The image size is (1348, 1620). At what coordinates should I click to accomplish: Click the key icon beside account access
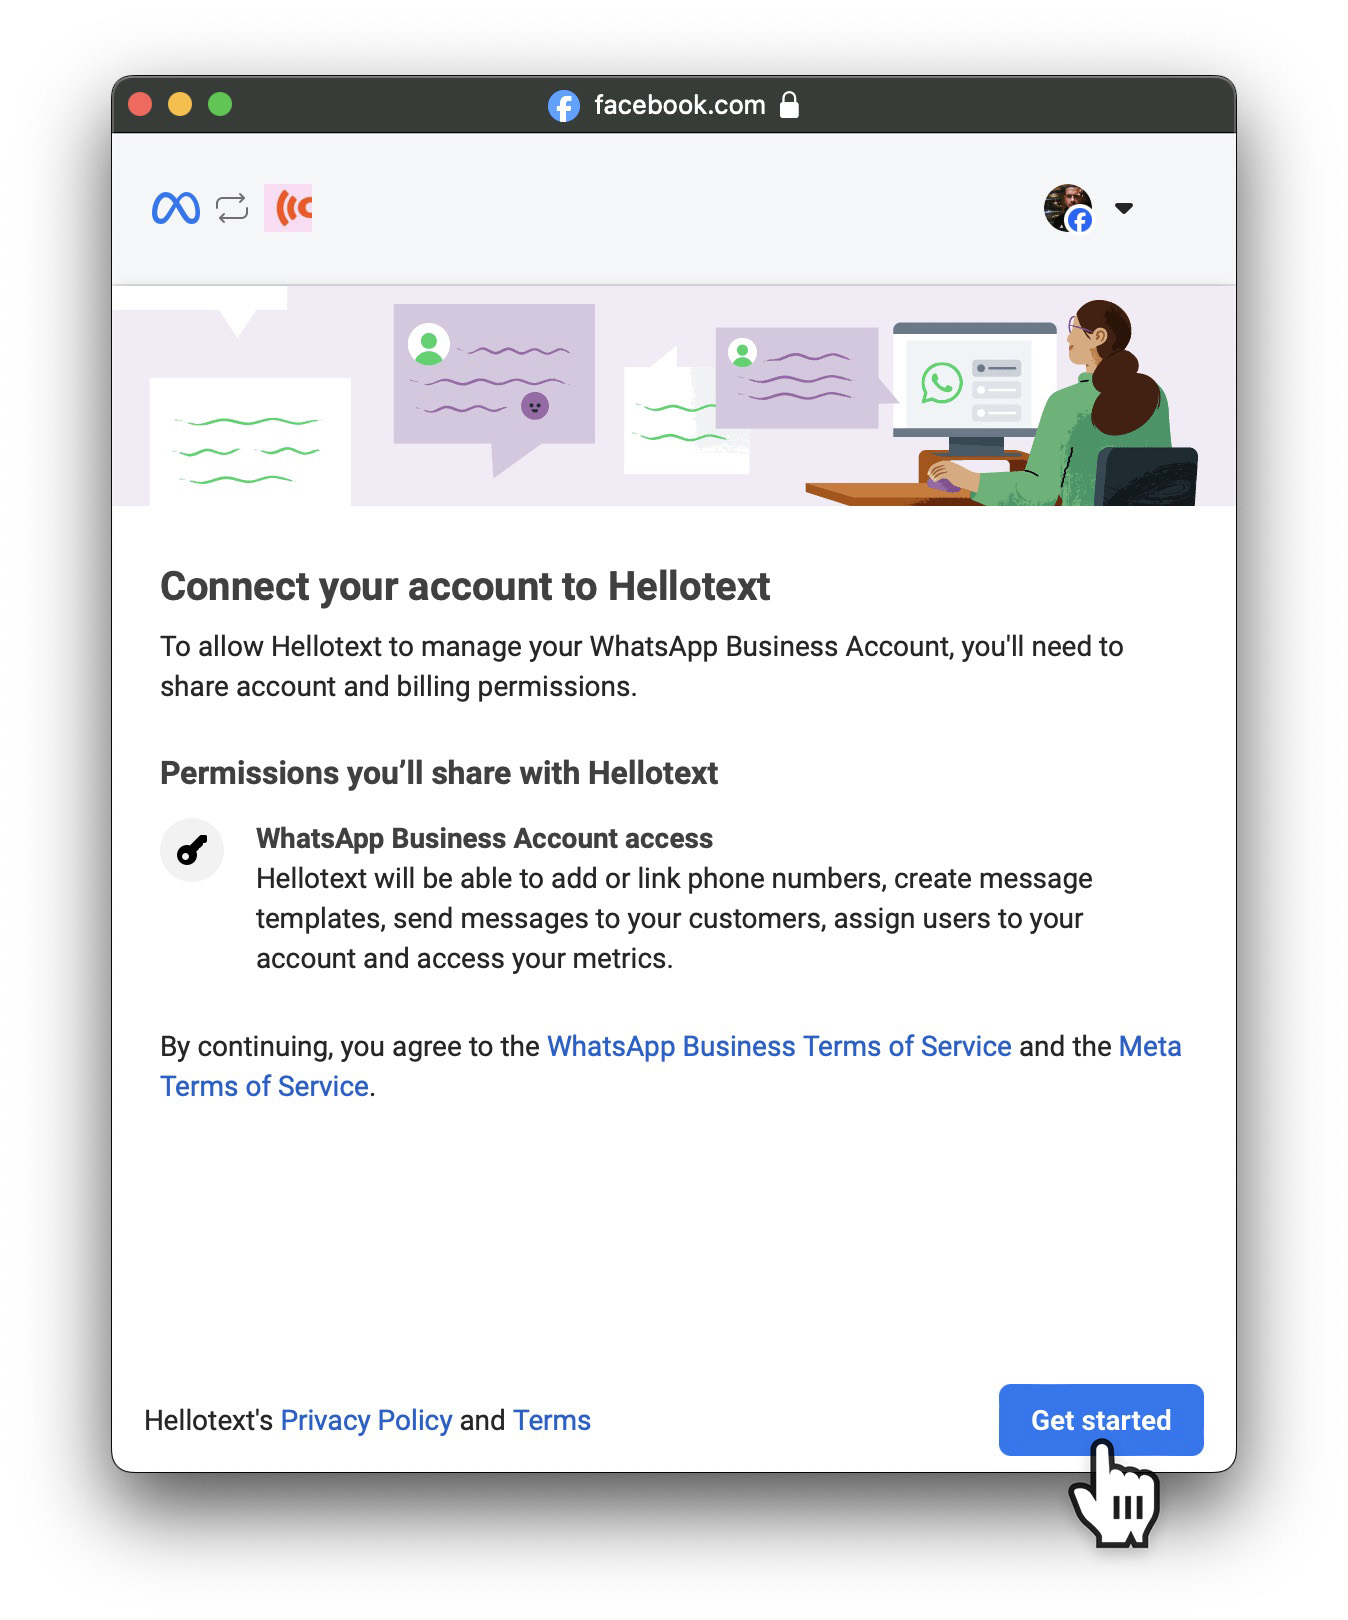[192, 850]
